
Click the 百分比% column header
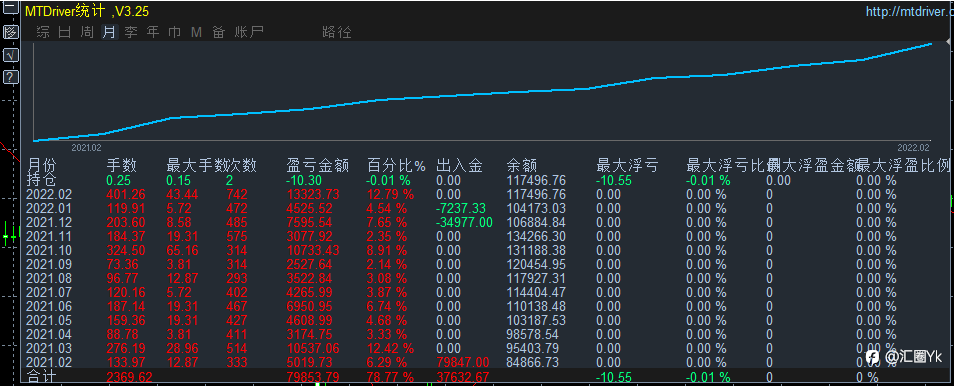(397, 166)
